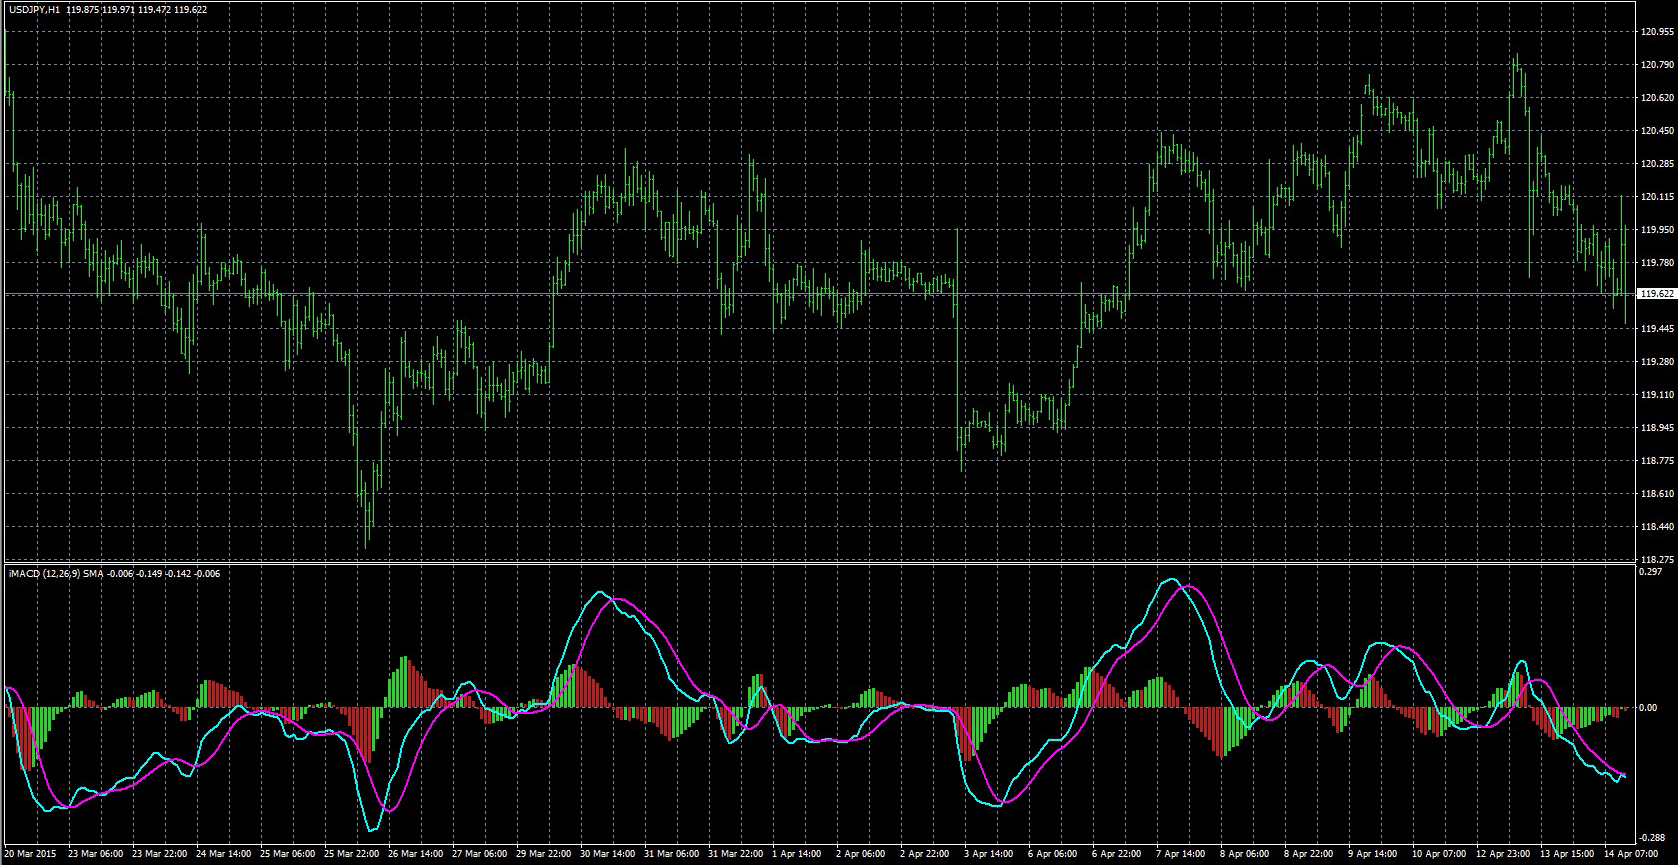The image size is (1678, 865).
Task: Click the 118.610 price scale label
Action: tap(1657, 494)
